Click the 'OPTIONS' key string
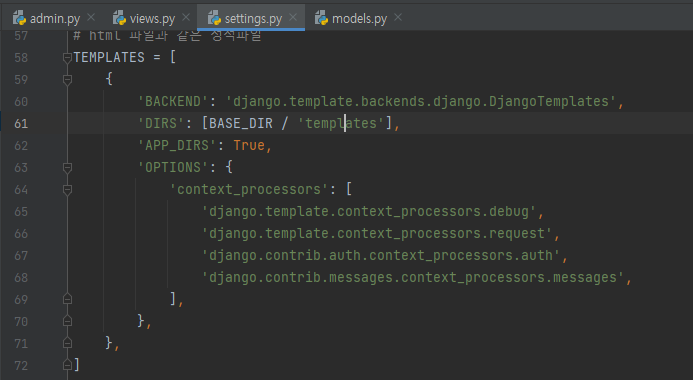This screenshot has width=693, height=380. [x=173, y=167]
